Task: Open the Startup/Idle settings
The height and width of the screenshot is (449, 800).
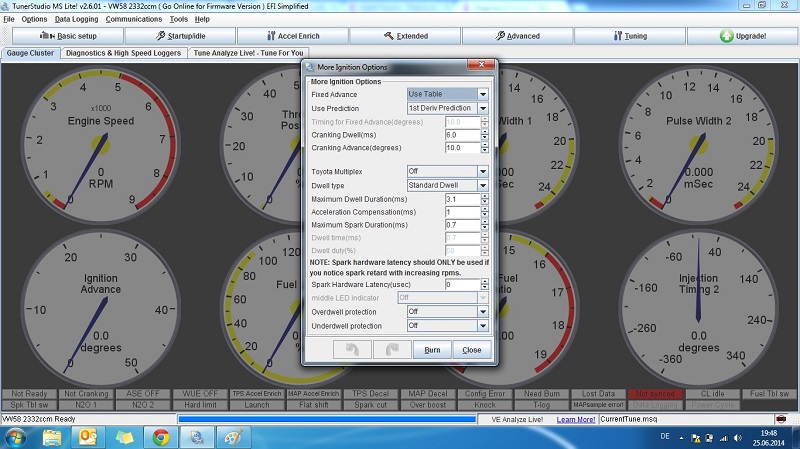Action: coord(181,36)
